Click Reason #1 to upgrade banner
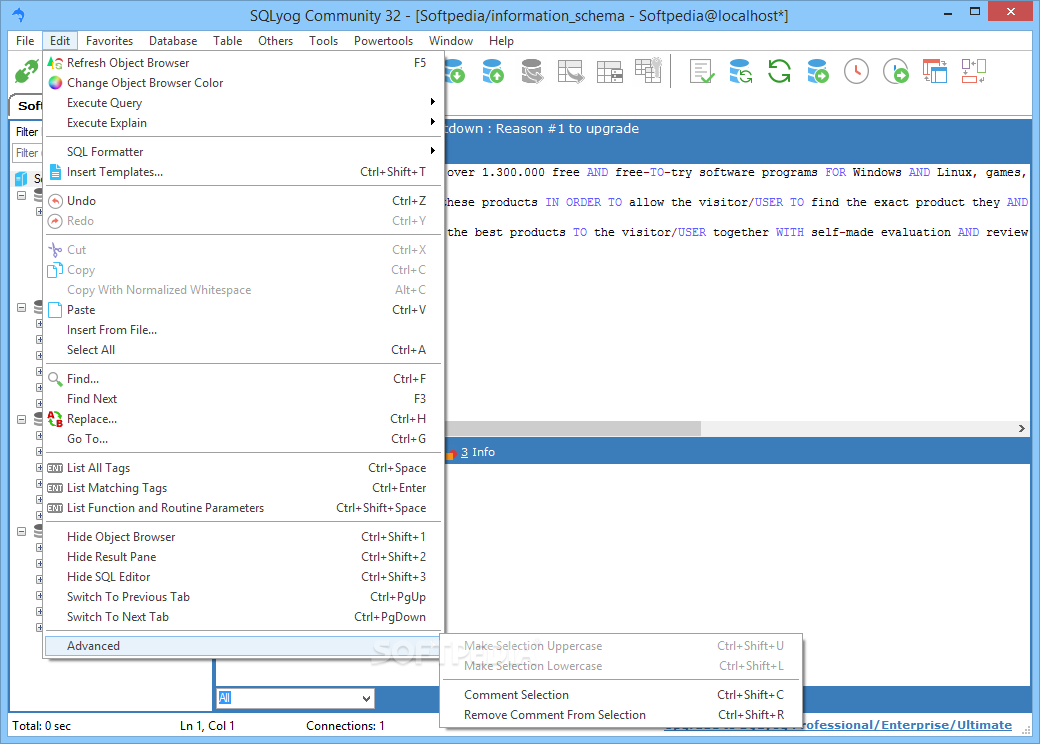 point(542,129)
